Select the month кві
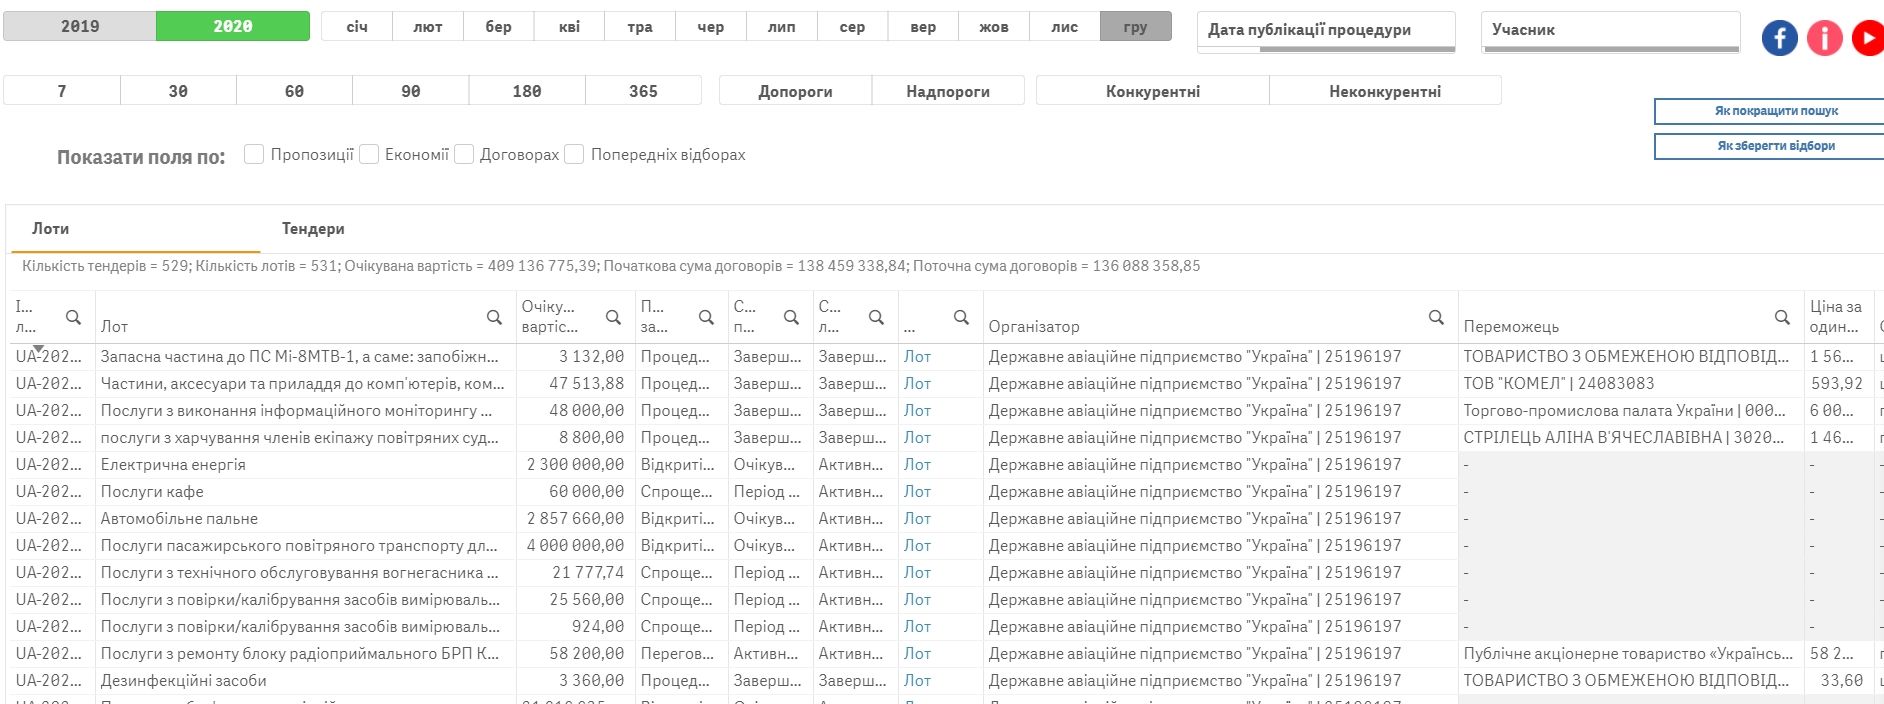This screenshot has width=1884, height=704. coord(569,27)
